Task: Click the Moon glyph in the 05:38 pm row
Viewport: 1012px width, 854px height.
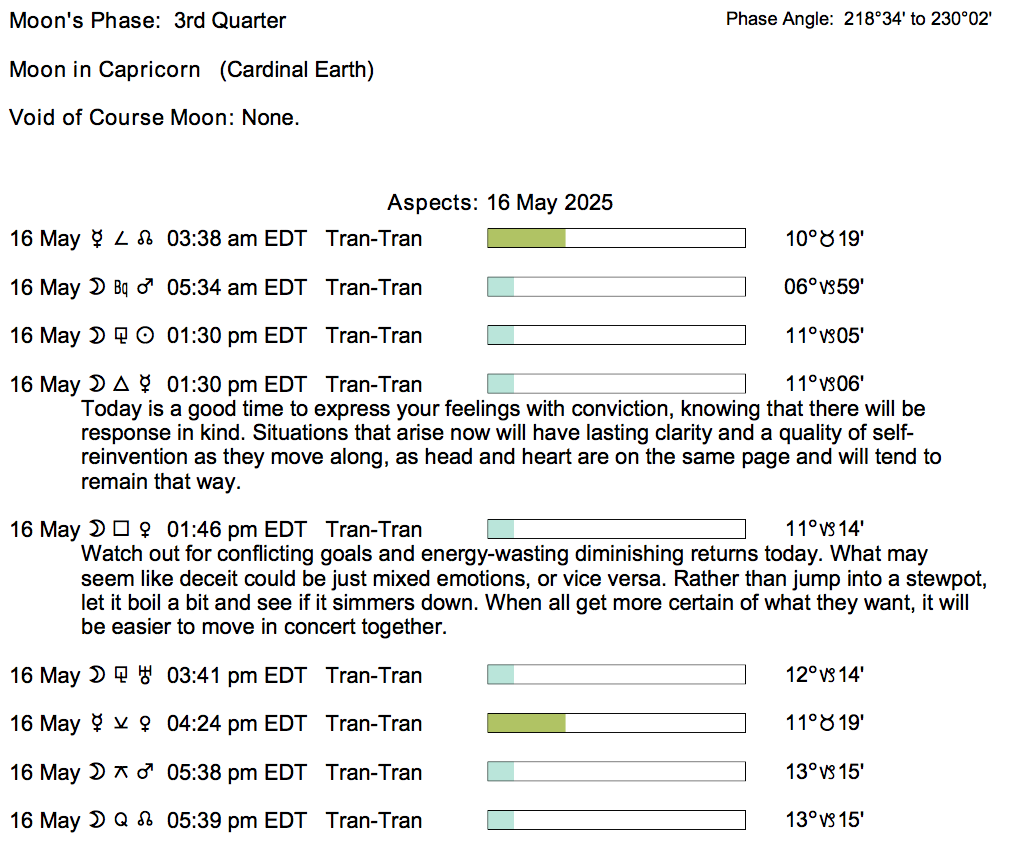Action: [x=97, y=773]
